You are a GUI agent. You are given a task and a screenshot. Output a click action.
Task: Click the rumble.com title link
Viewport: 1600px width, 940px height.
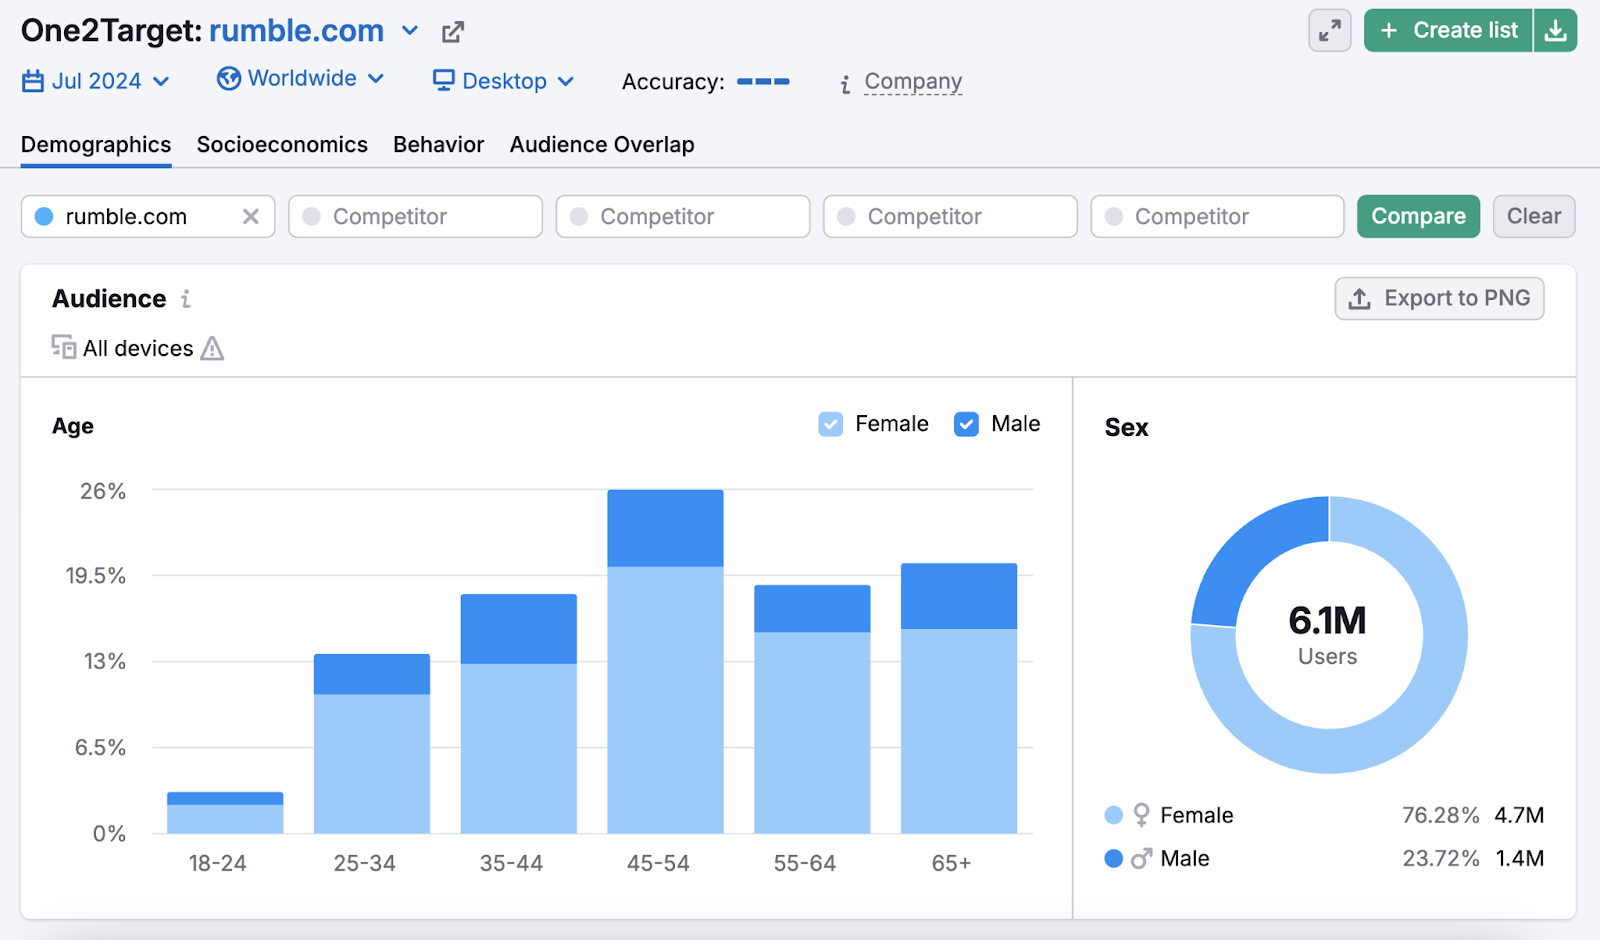(x=296, y=31)
